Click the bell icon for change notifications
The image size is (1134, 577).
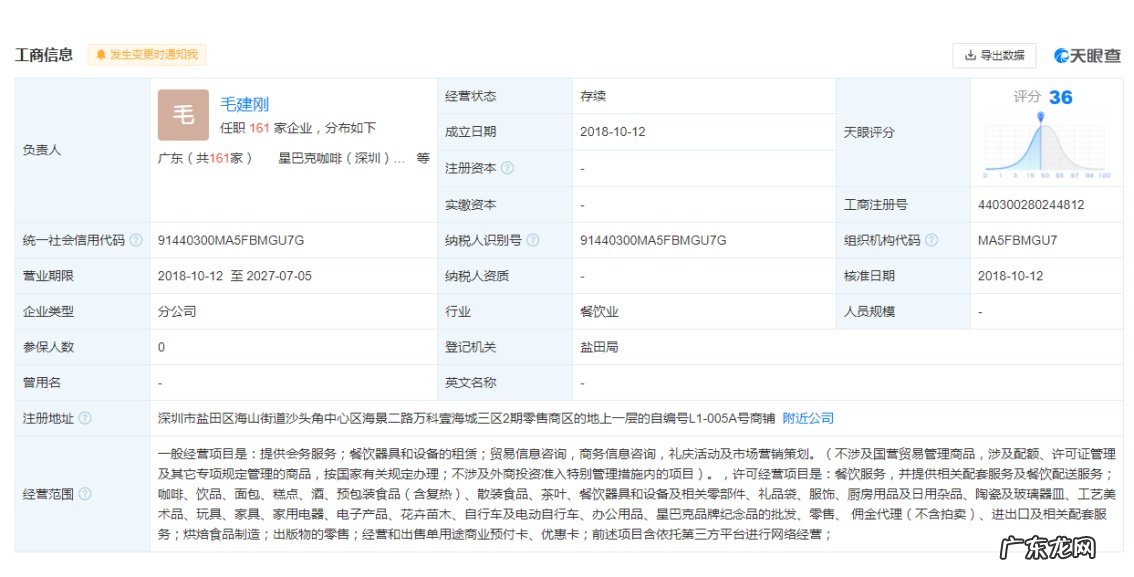coord(99,55)
